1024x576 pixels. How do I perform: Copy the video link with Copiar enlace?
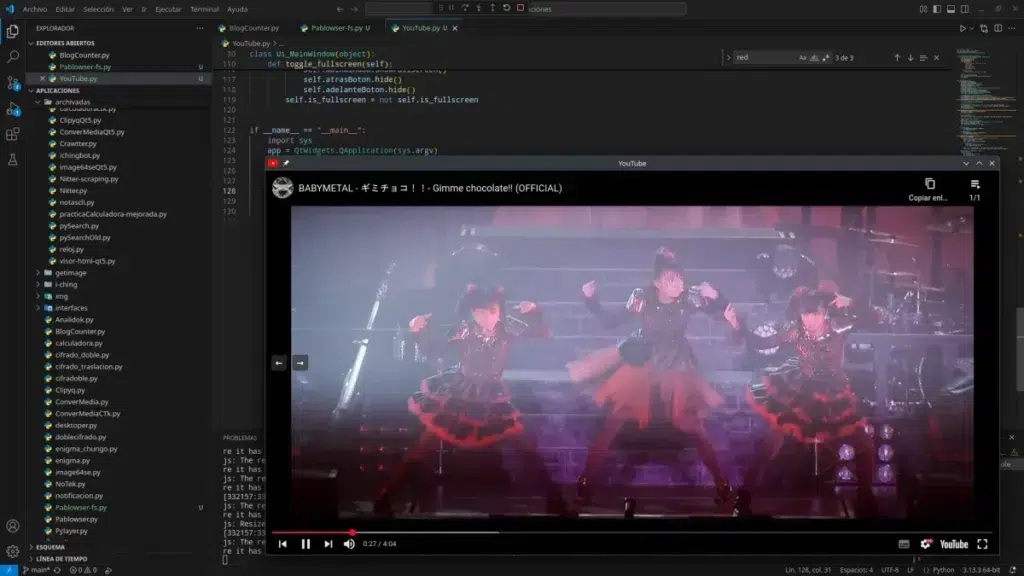(x=929, y=189)
